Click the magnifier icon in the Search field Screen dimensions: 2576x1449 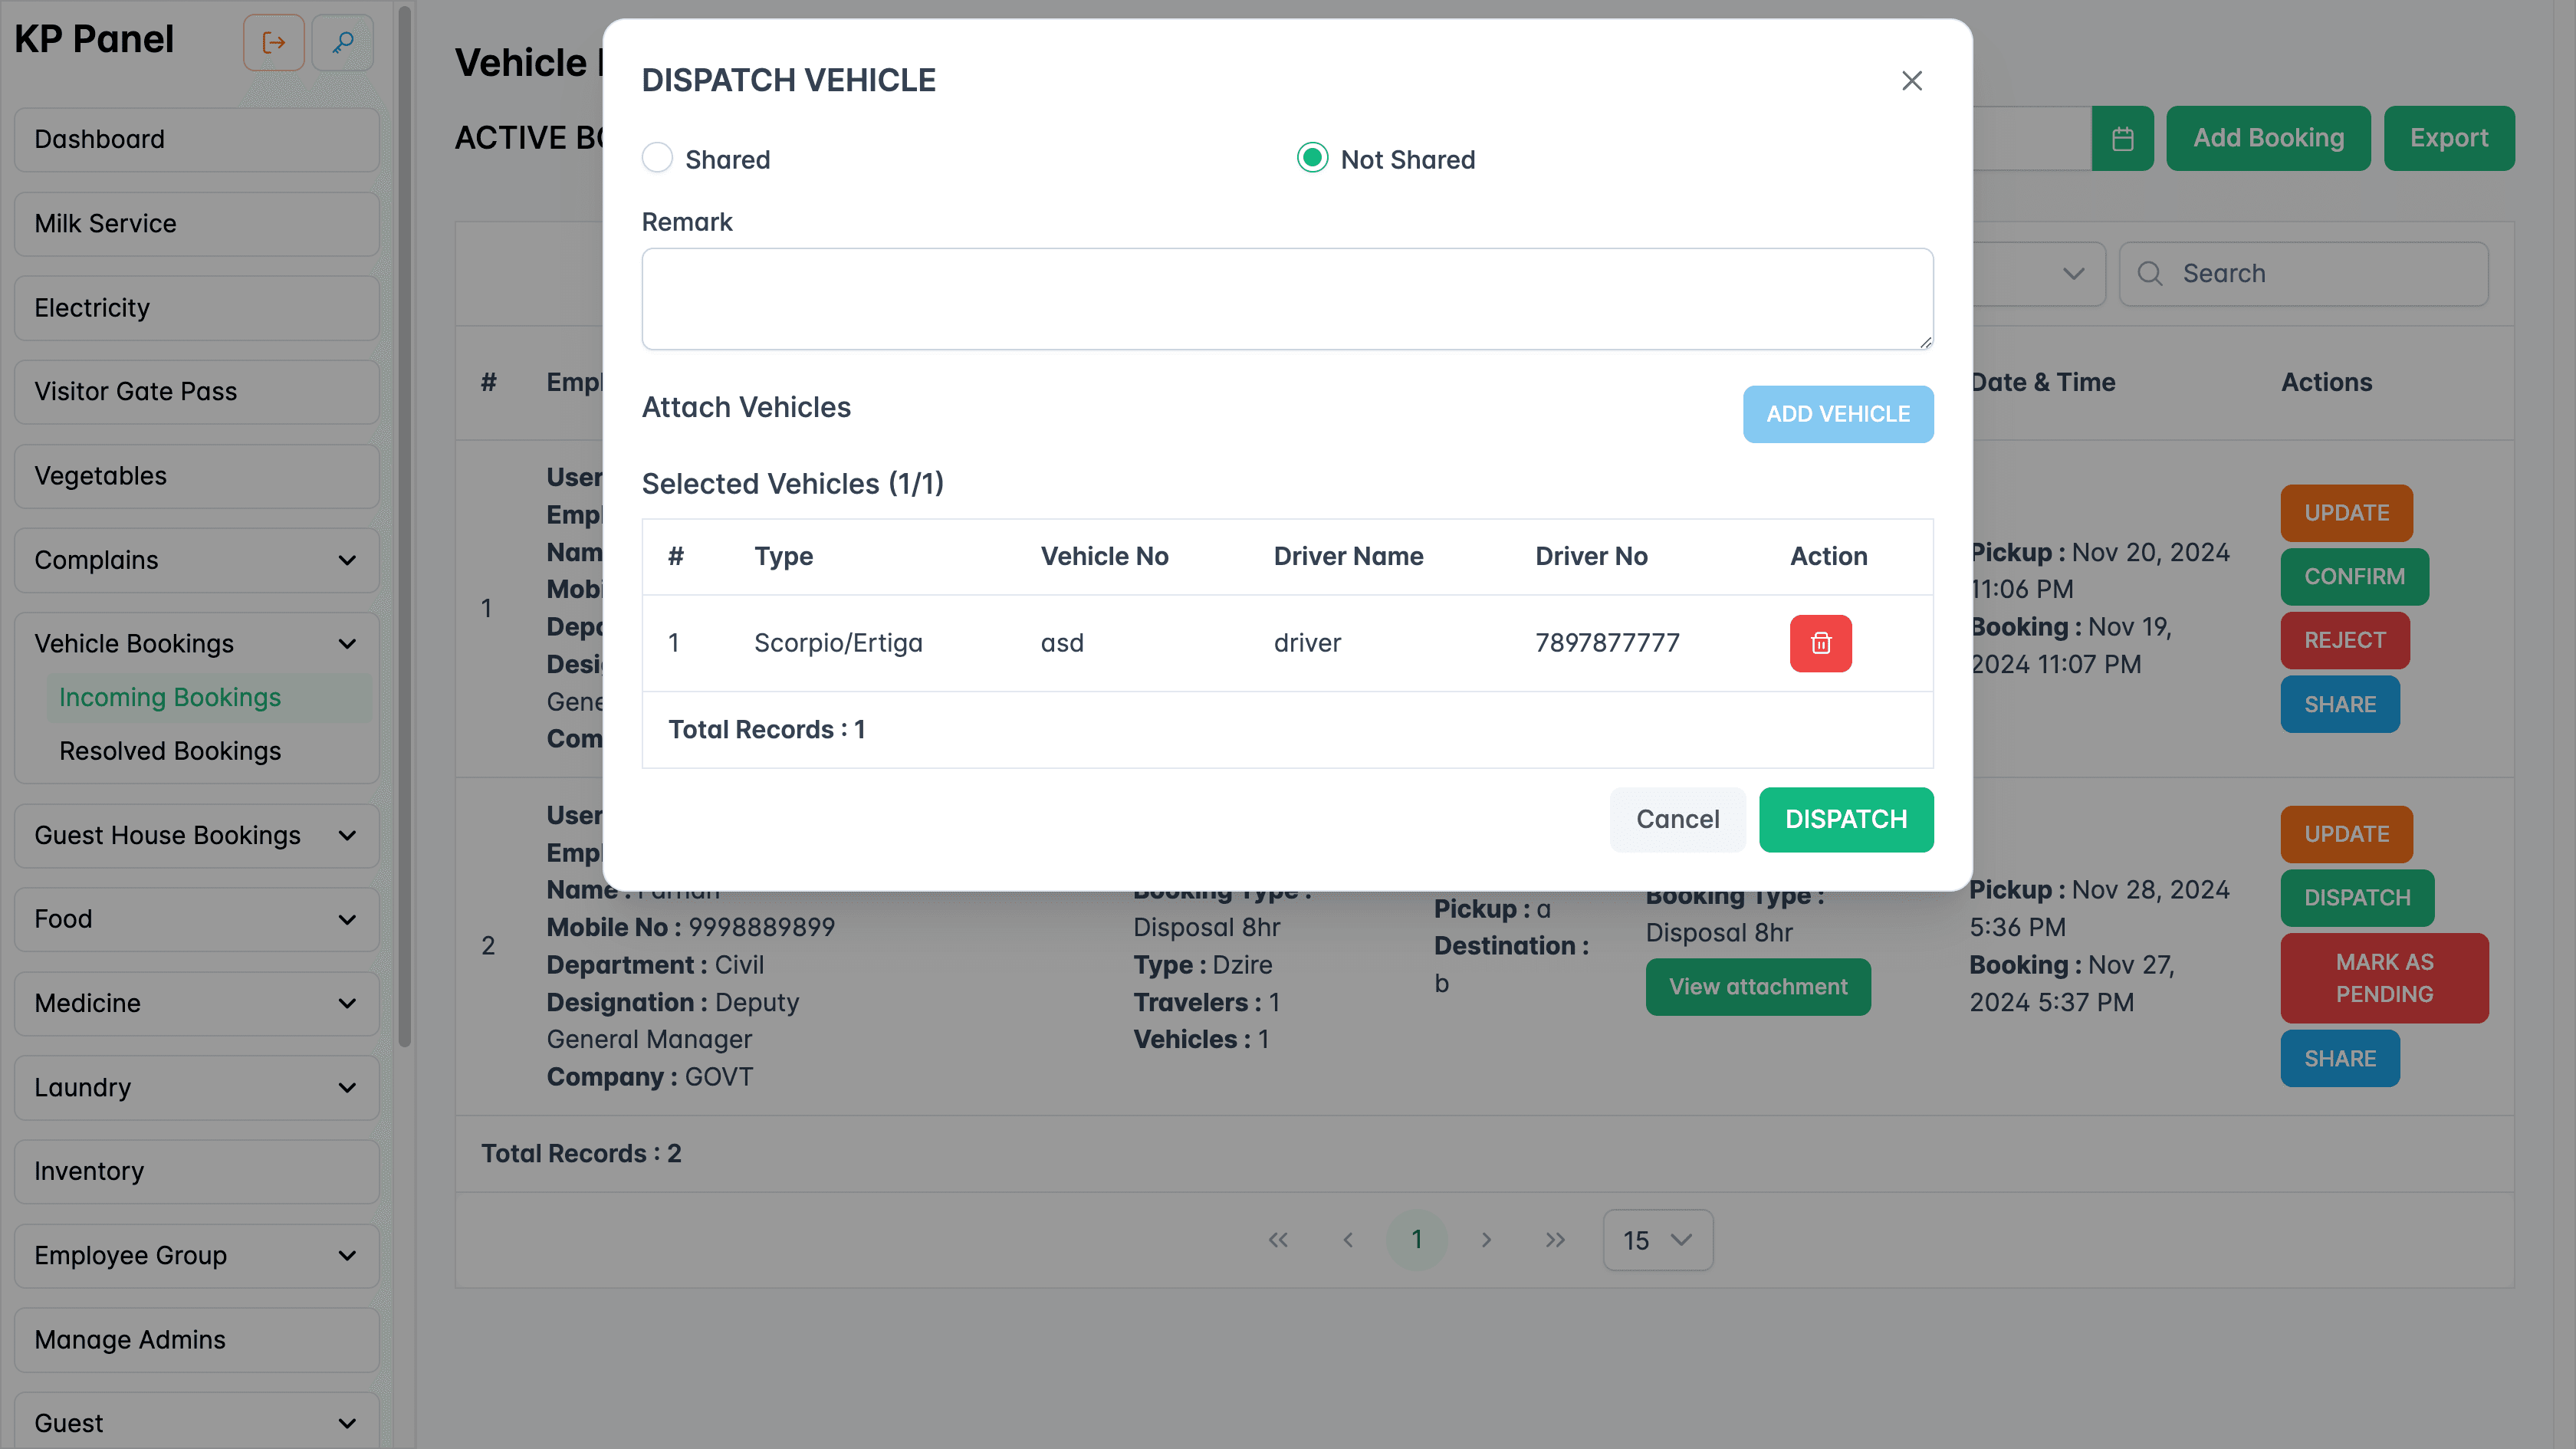point(2150,273)
